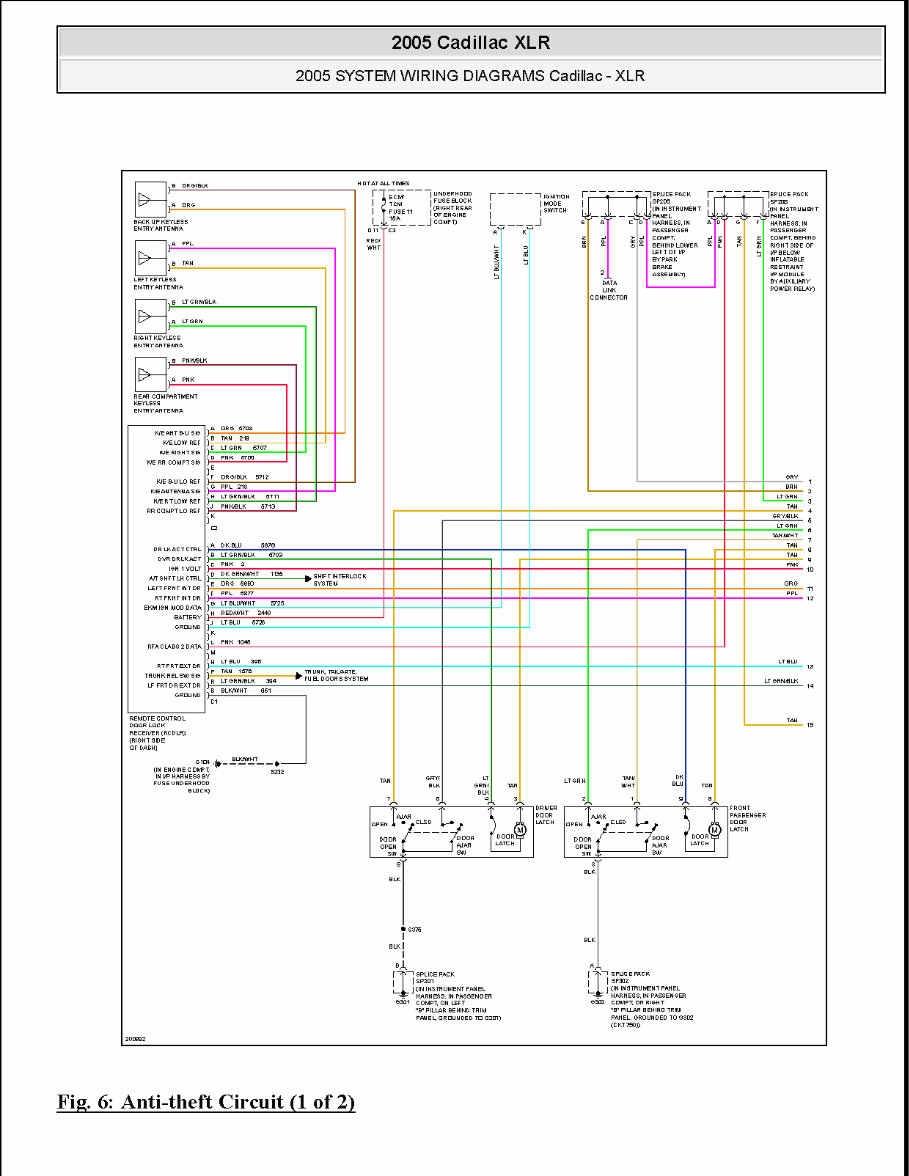
Task: Click the 'DK BLU 5970' wire label
Action: [248, 545]
